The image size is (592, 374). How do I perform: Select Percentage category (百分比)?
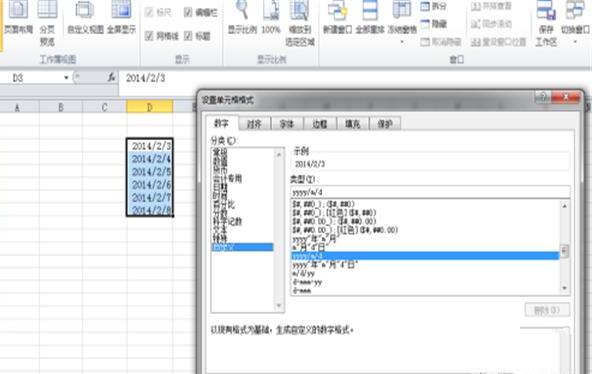(224, 204)
